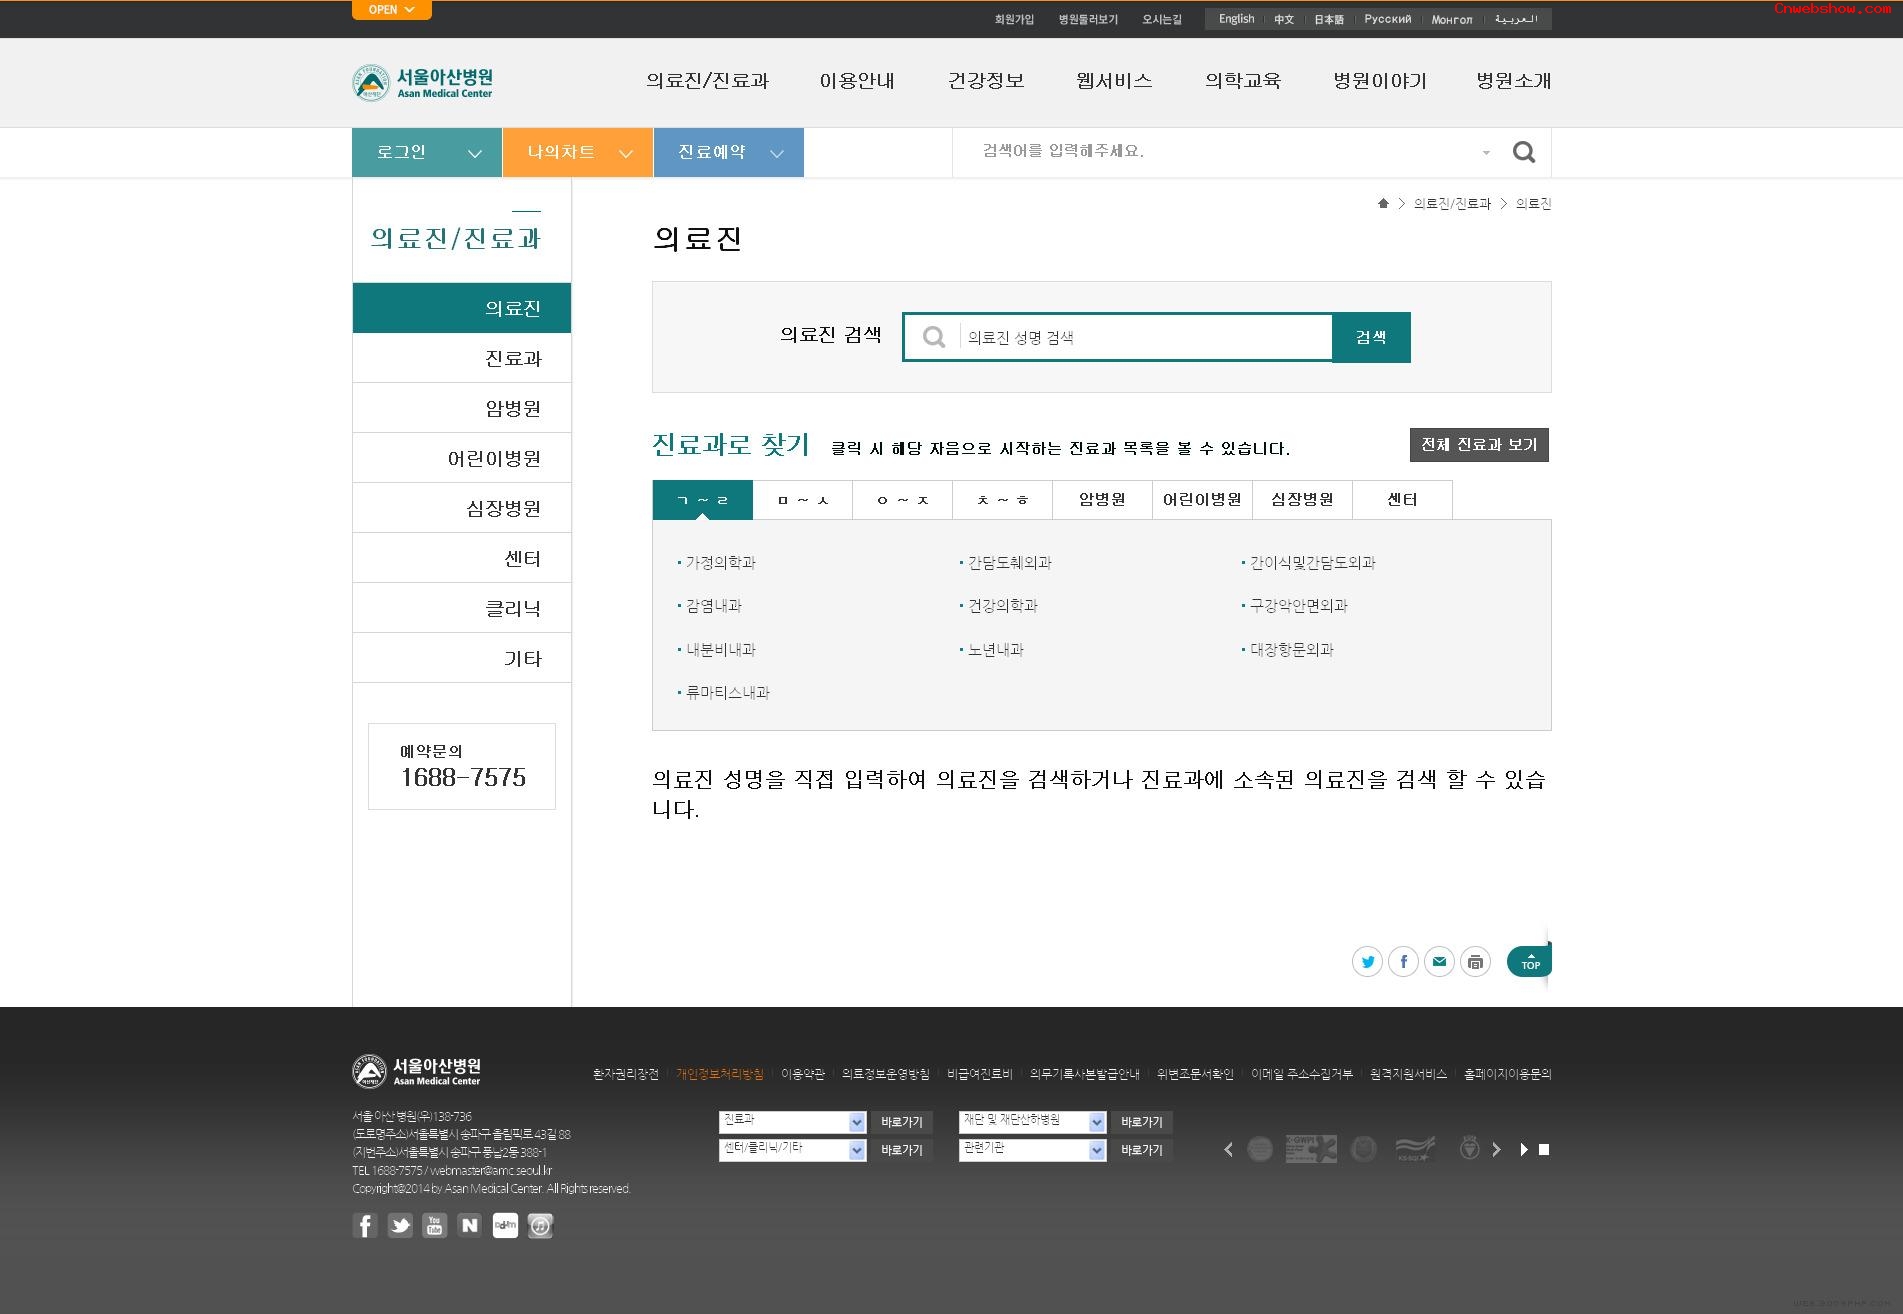This screenshot has height=1314, width=1903.
Task: Expand the 로그인 dropdown
Action: 427,152
